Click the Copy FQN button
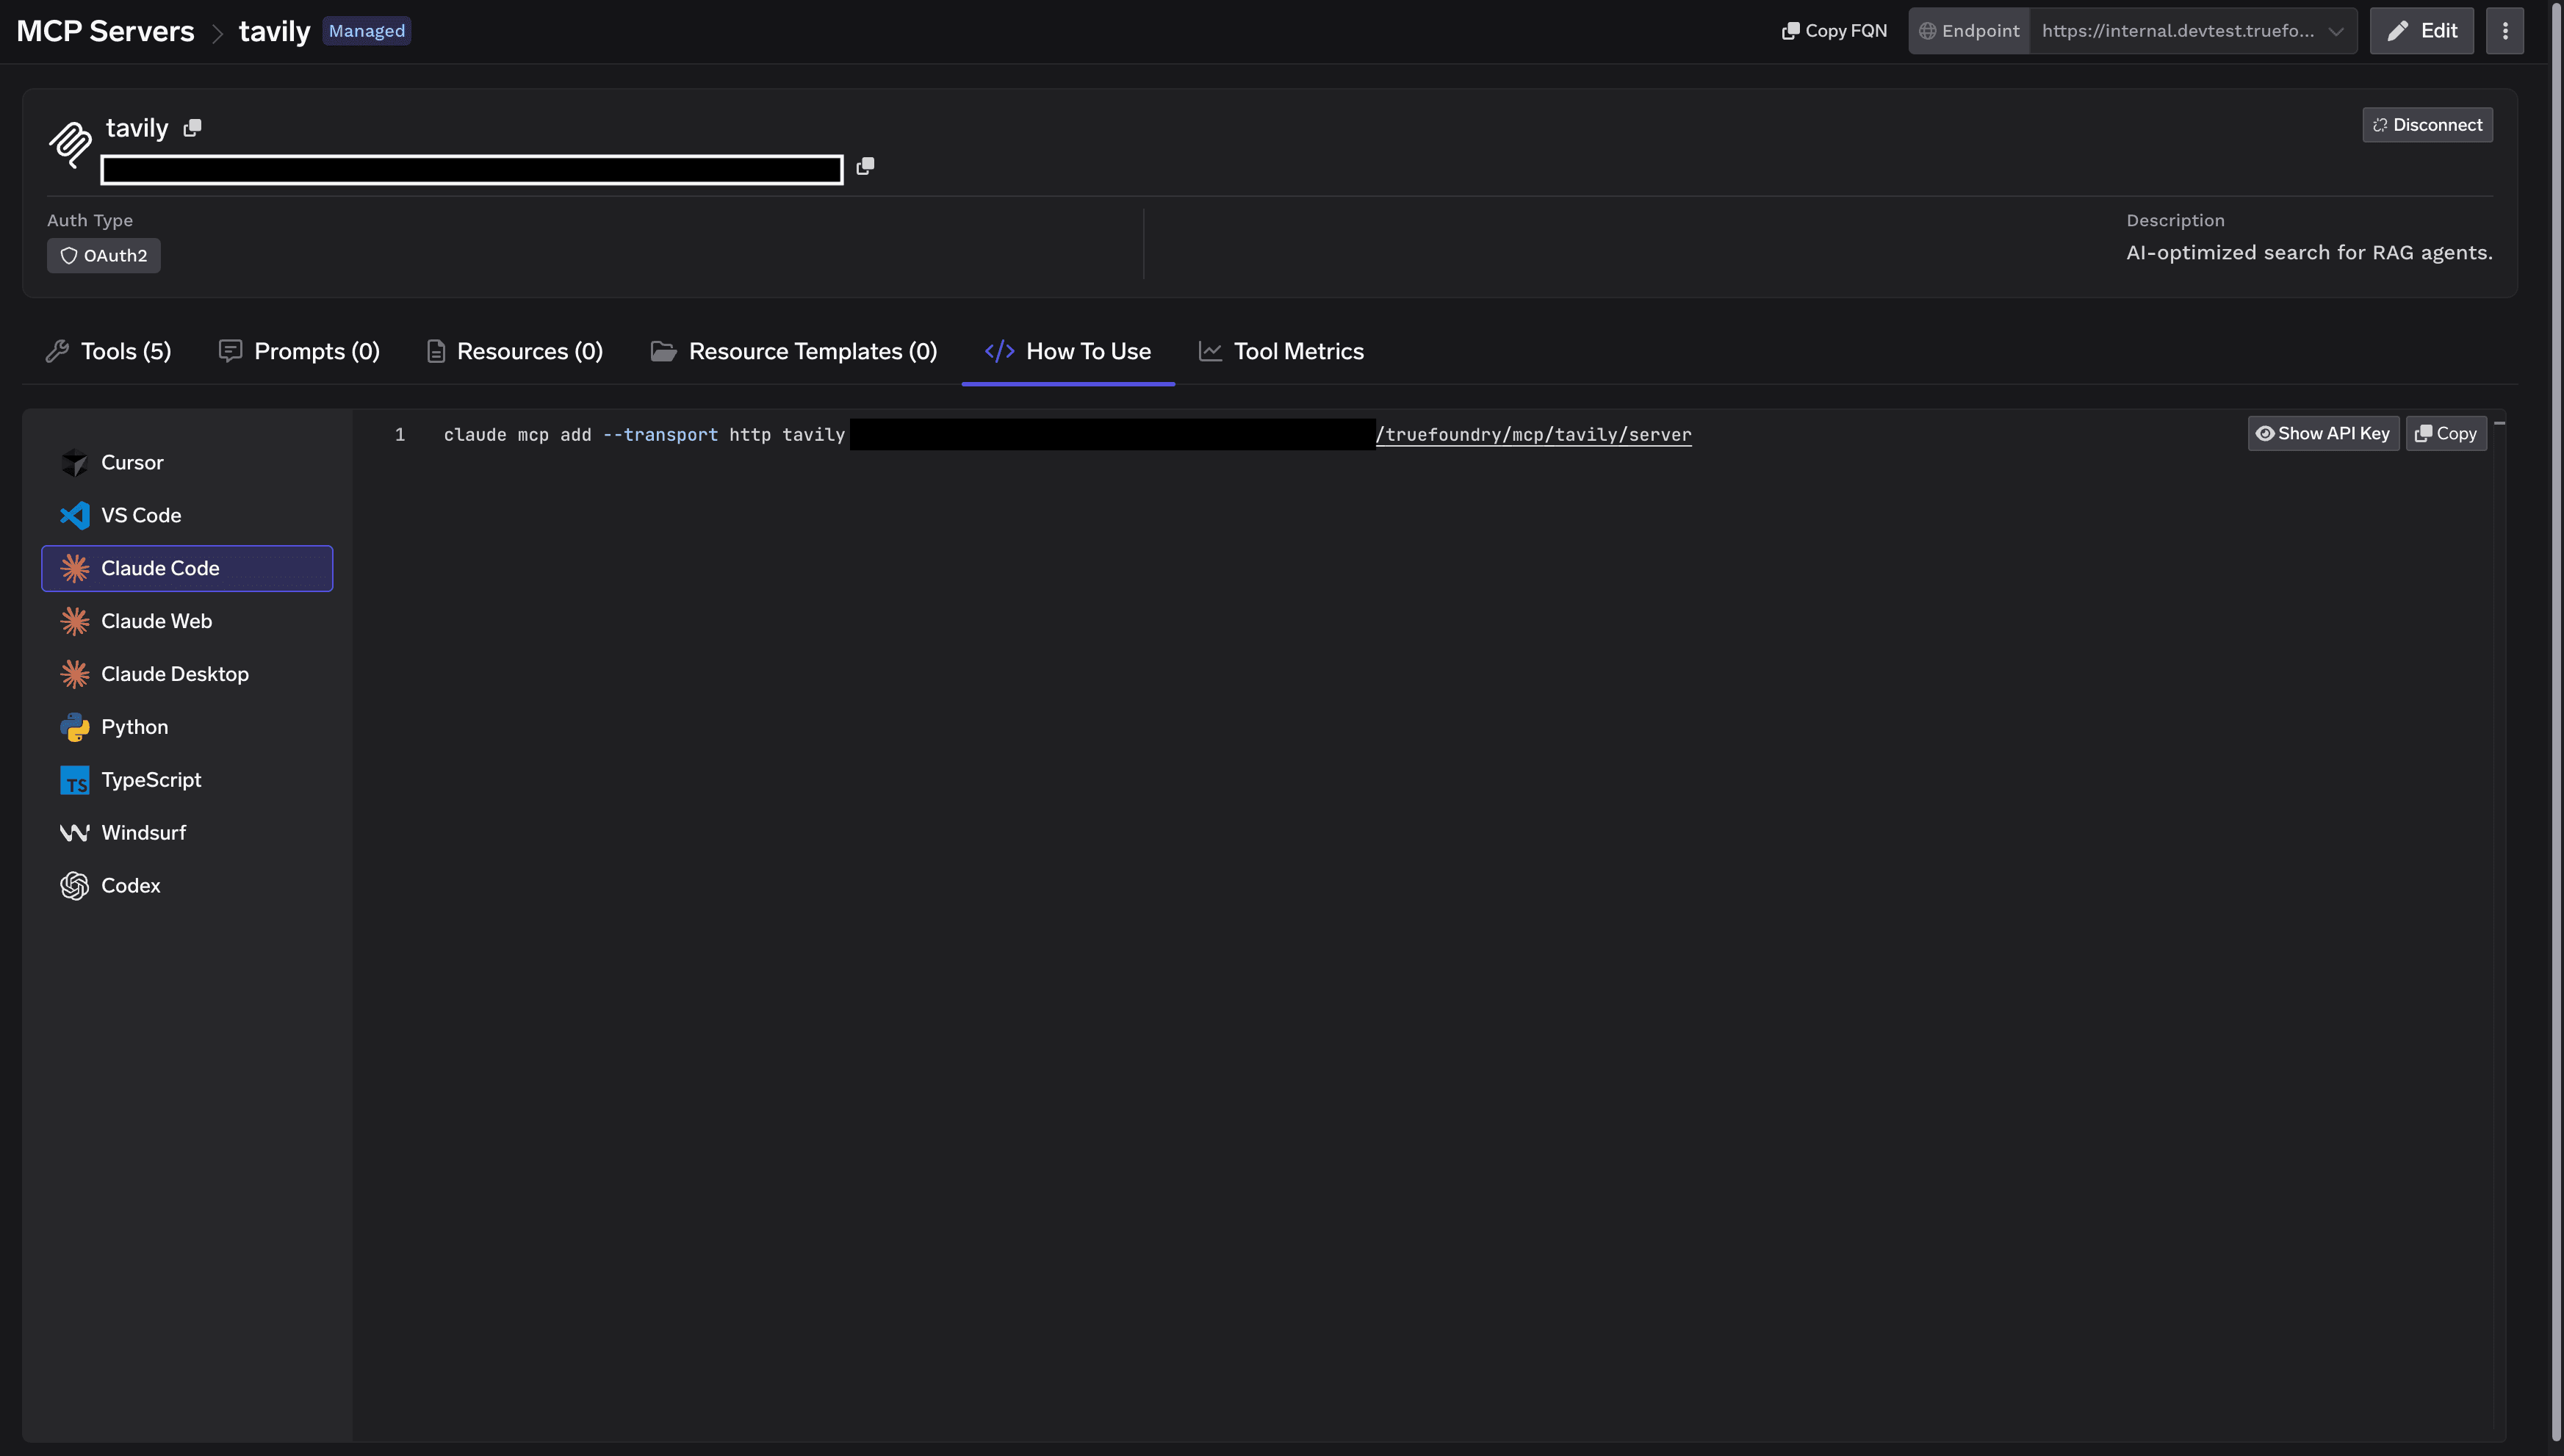Screen dimensions: 2564x1456 point(1835,31)
